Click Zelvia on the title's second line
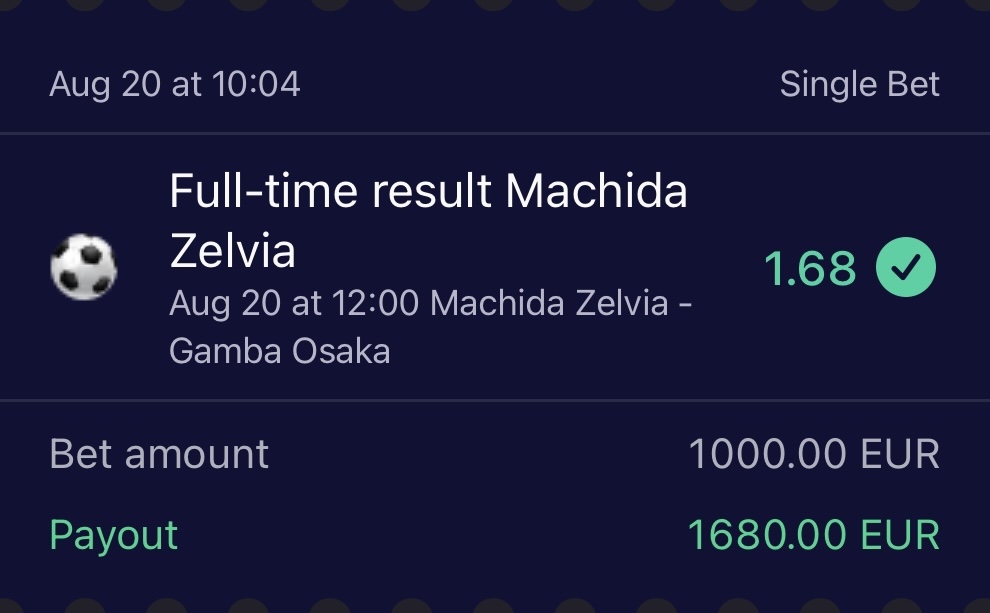Image resolution: width=990 pixels, height=613 pixels. [x=232, y=251]
